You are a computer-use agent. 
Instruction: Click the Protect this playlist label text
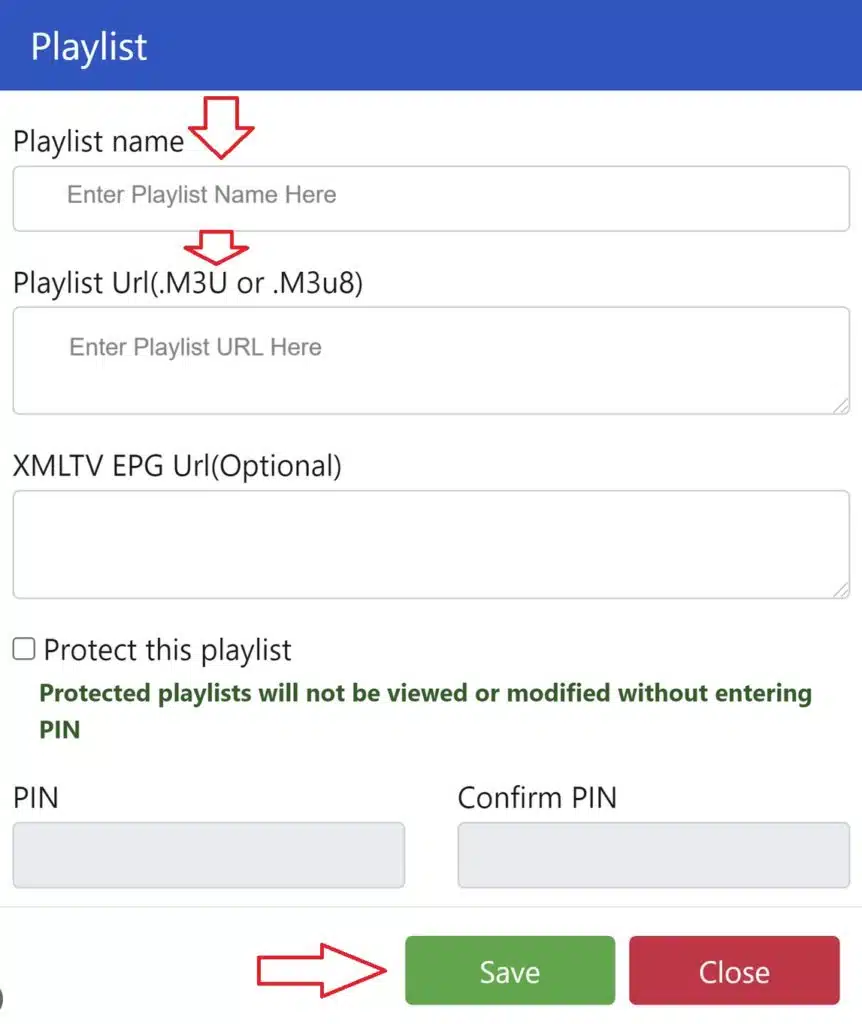pos(167,650)
